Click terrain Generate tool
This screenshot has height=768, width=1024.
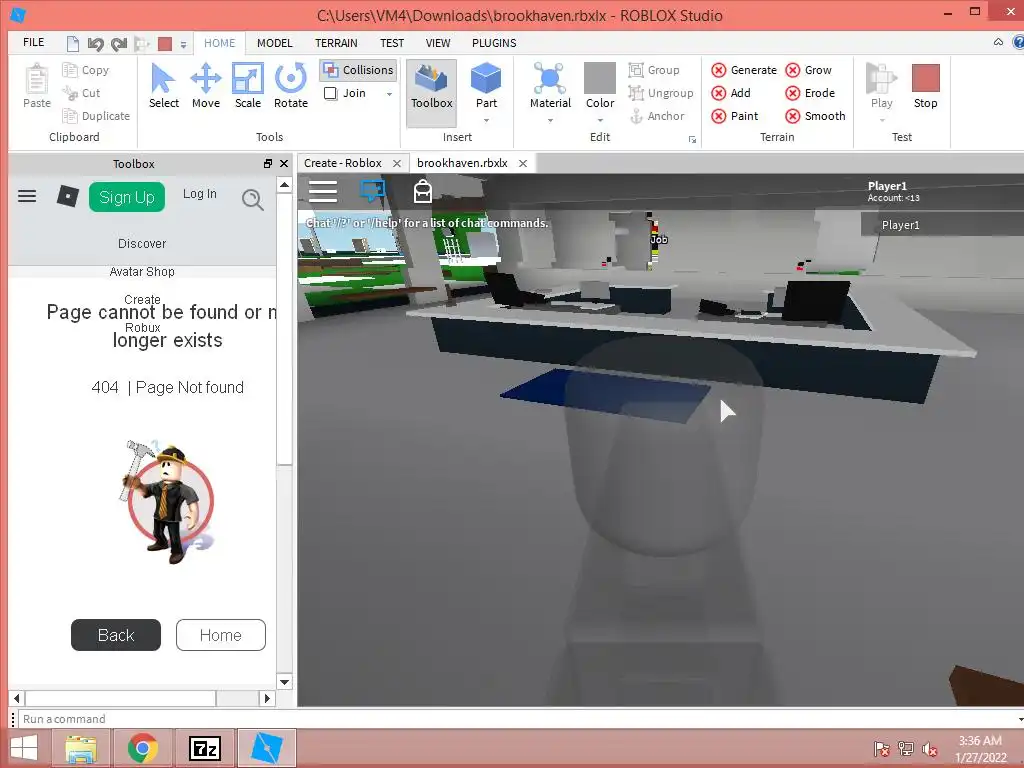744,70
